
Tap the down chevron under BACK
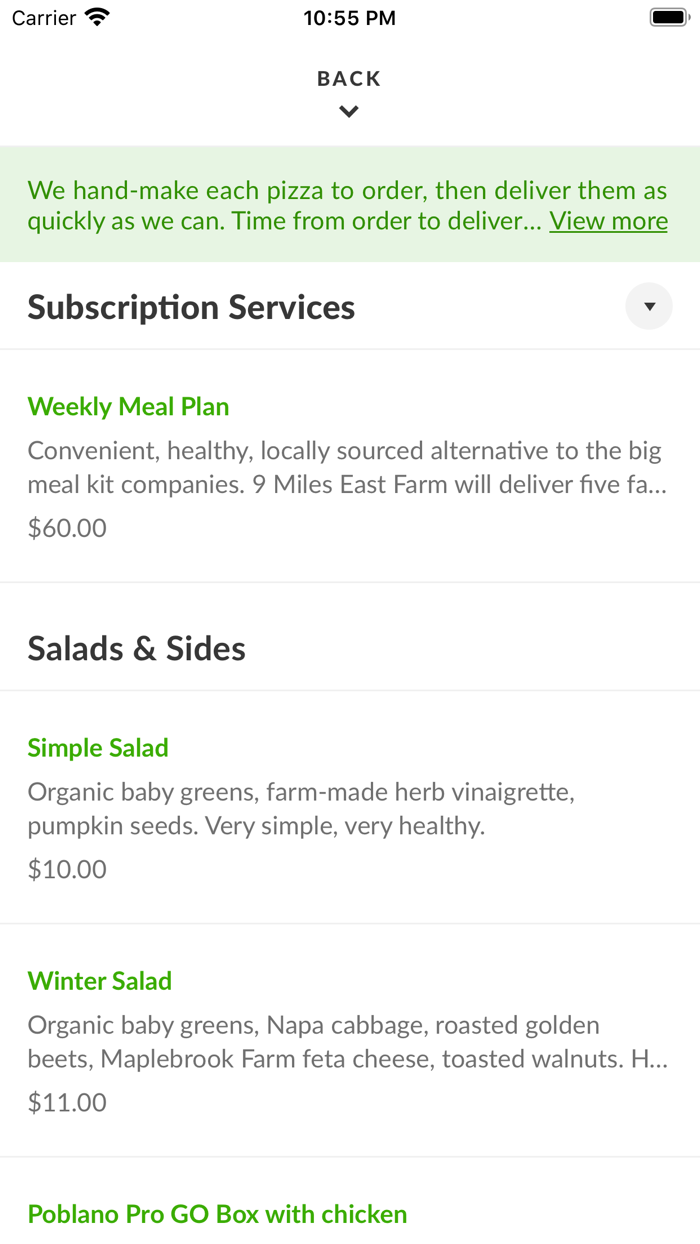349,112
